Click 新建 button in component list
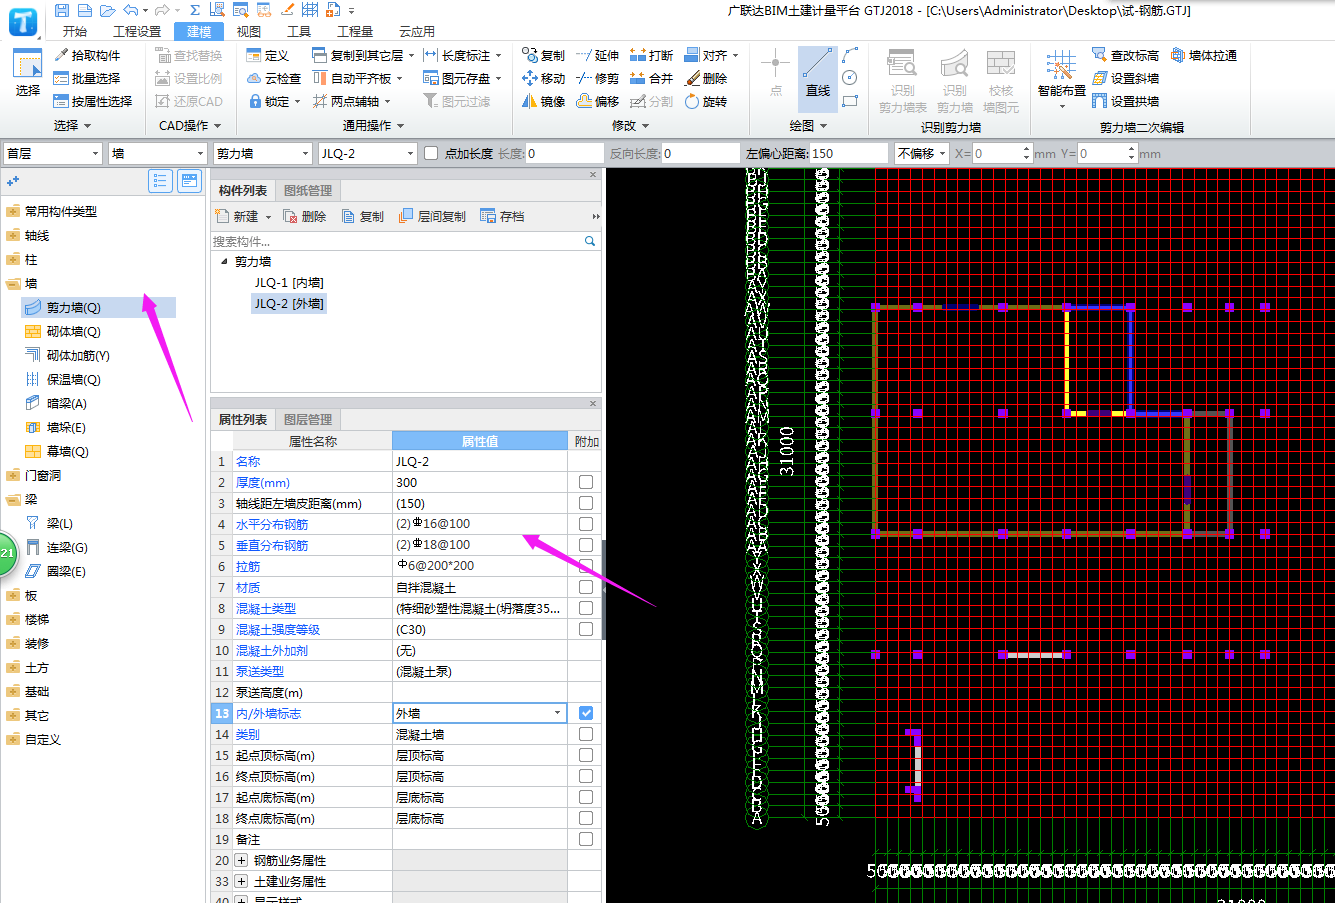 243,216
